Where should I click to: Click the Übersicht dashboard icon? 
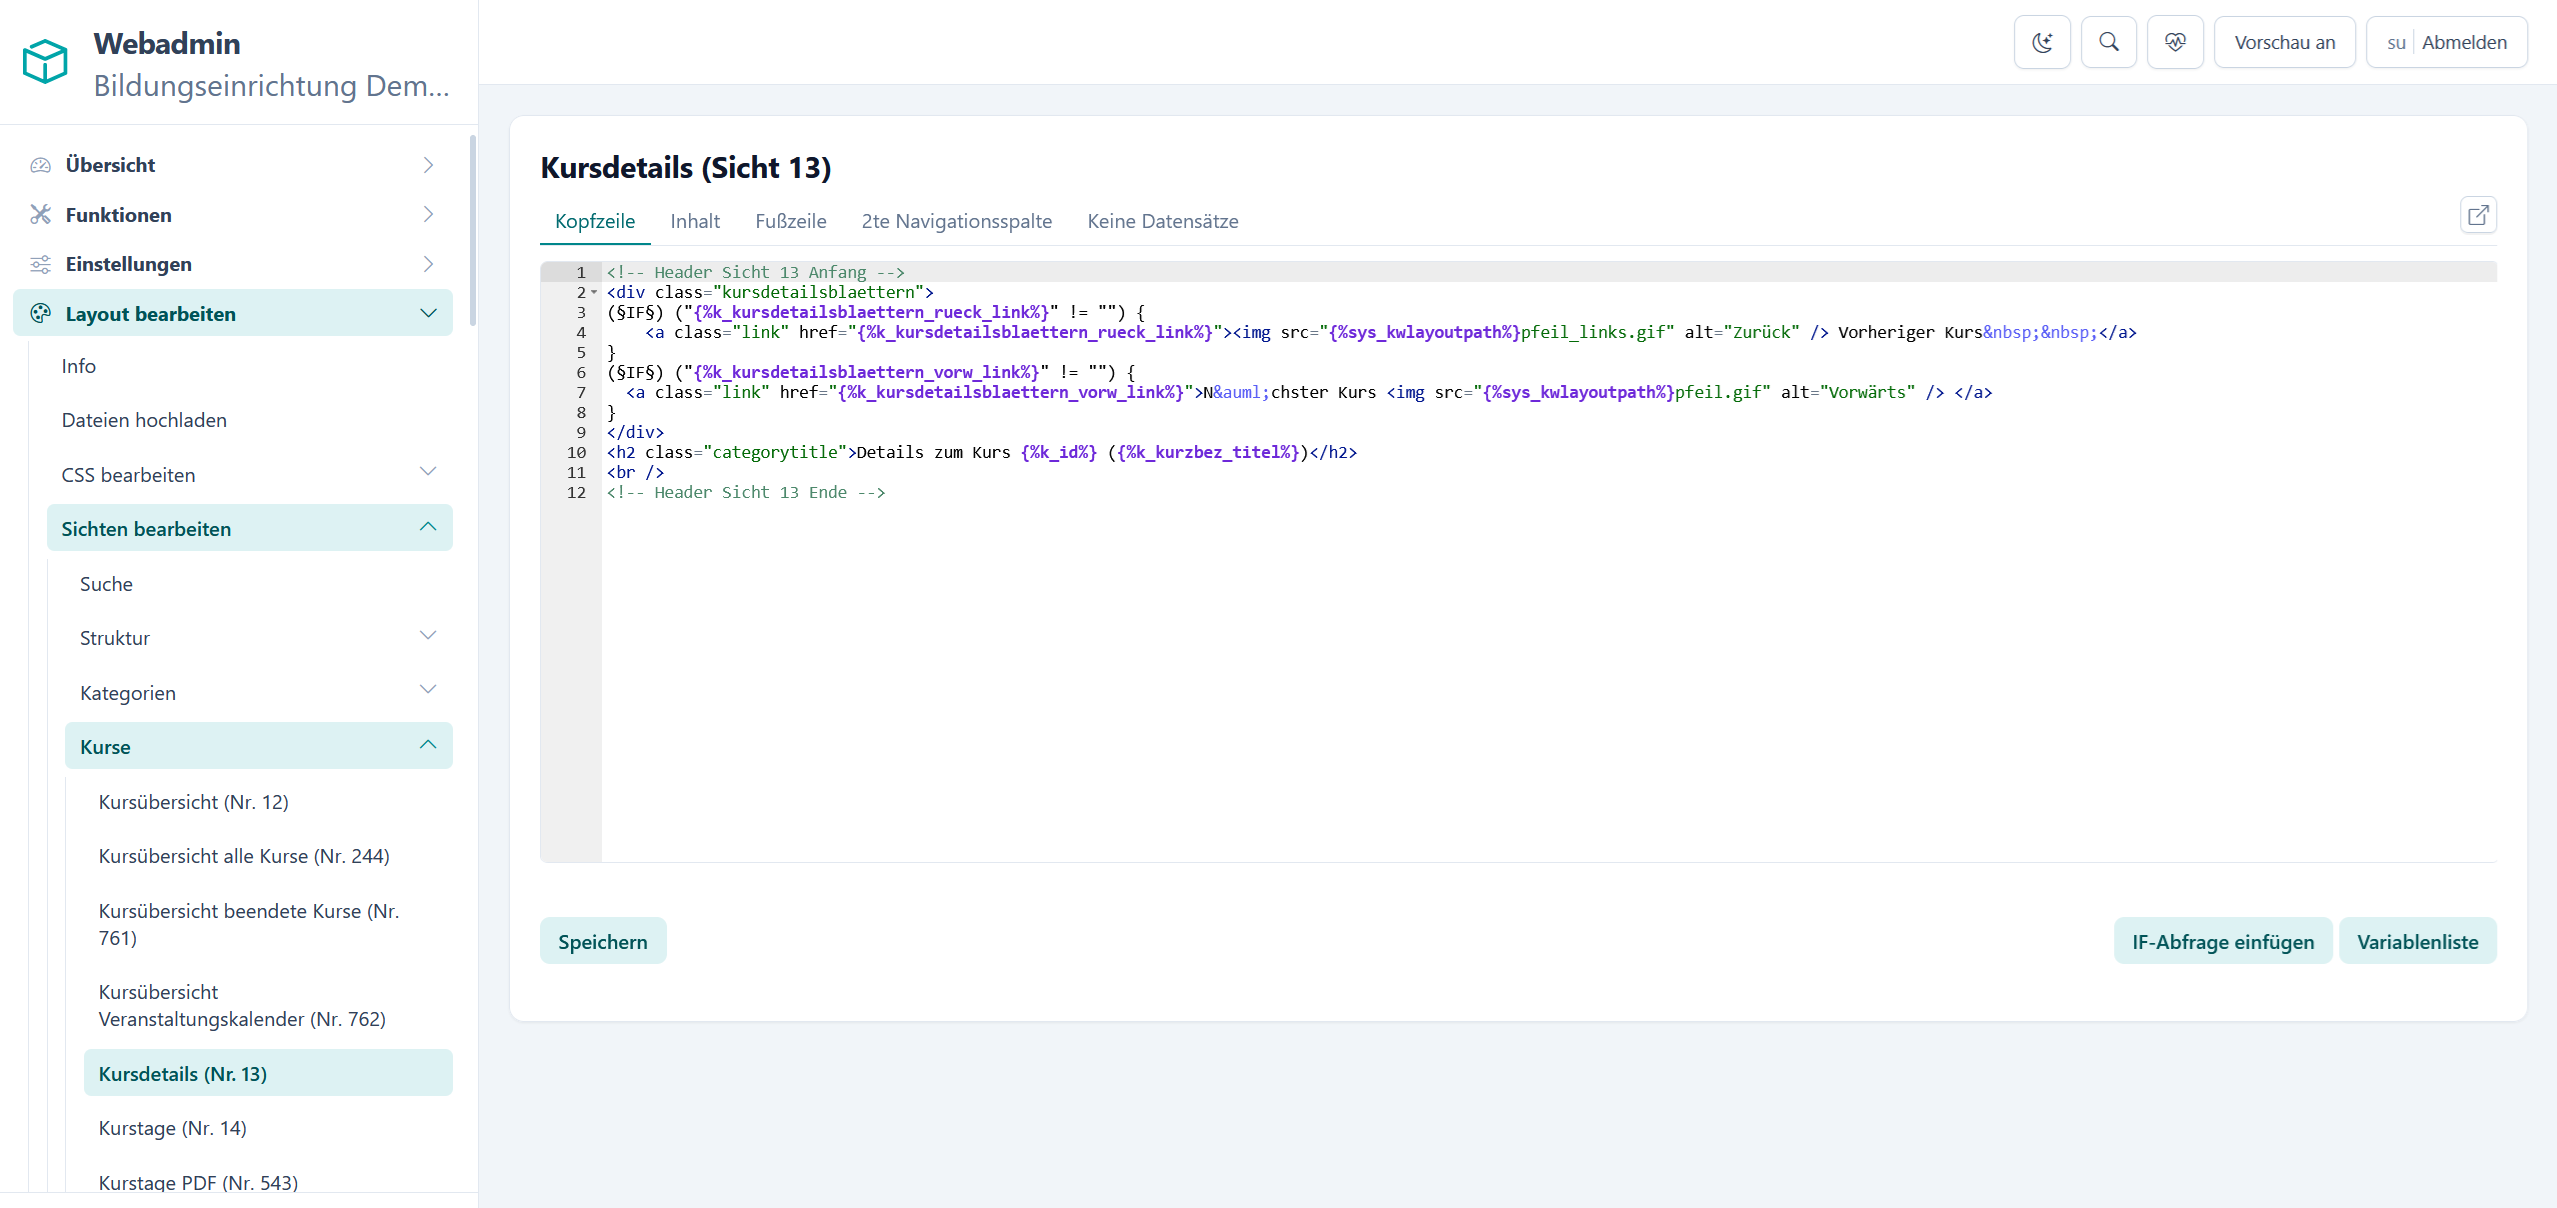(x=40, y=165)
